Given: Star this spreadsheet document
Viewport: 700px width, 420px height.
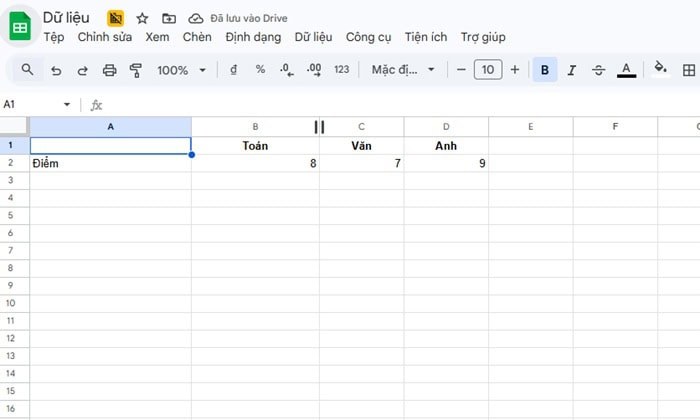Looking at the screenshot, I should [x=142, y=18].
